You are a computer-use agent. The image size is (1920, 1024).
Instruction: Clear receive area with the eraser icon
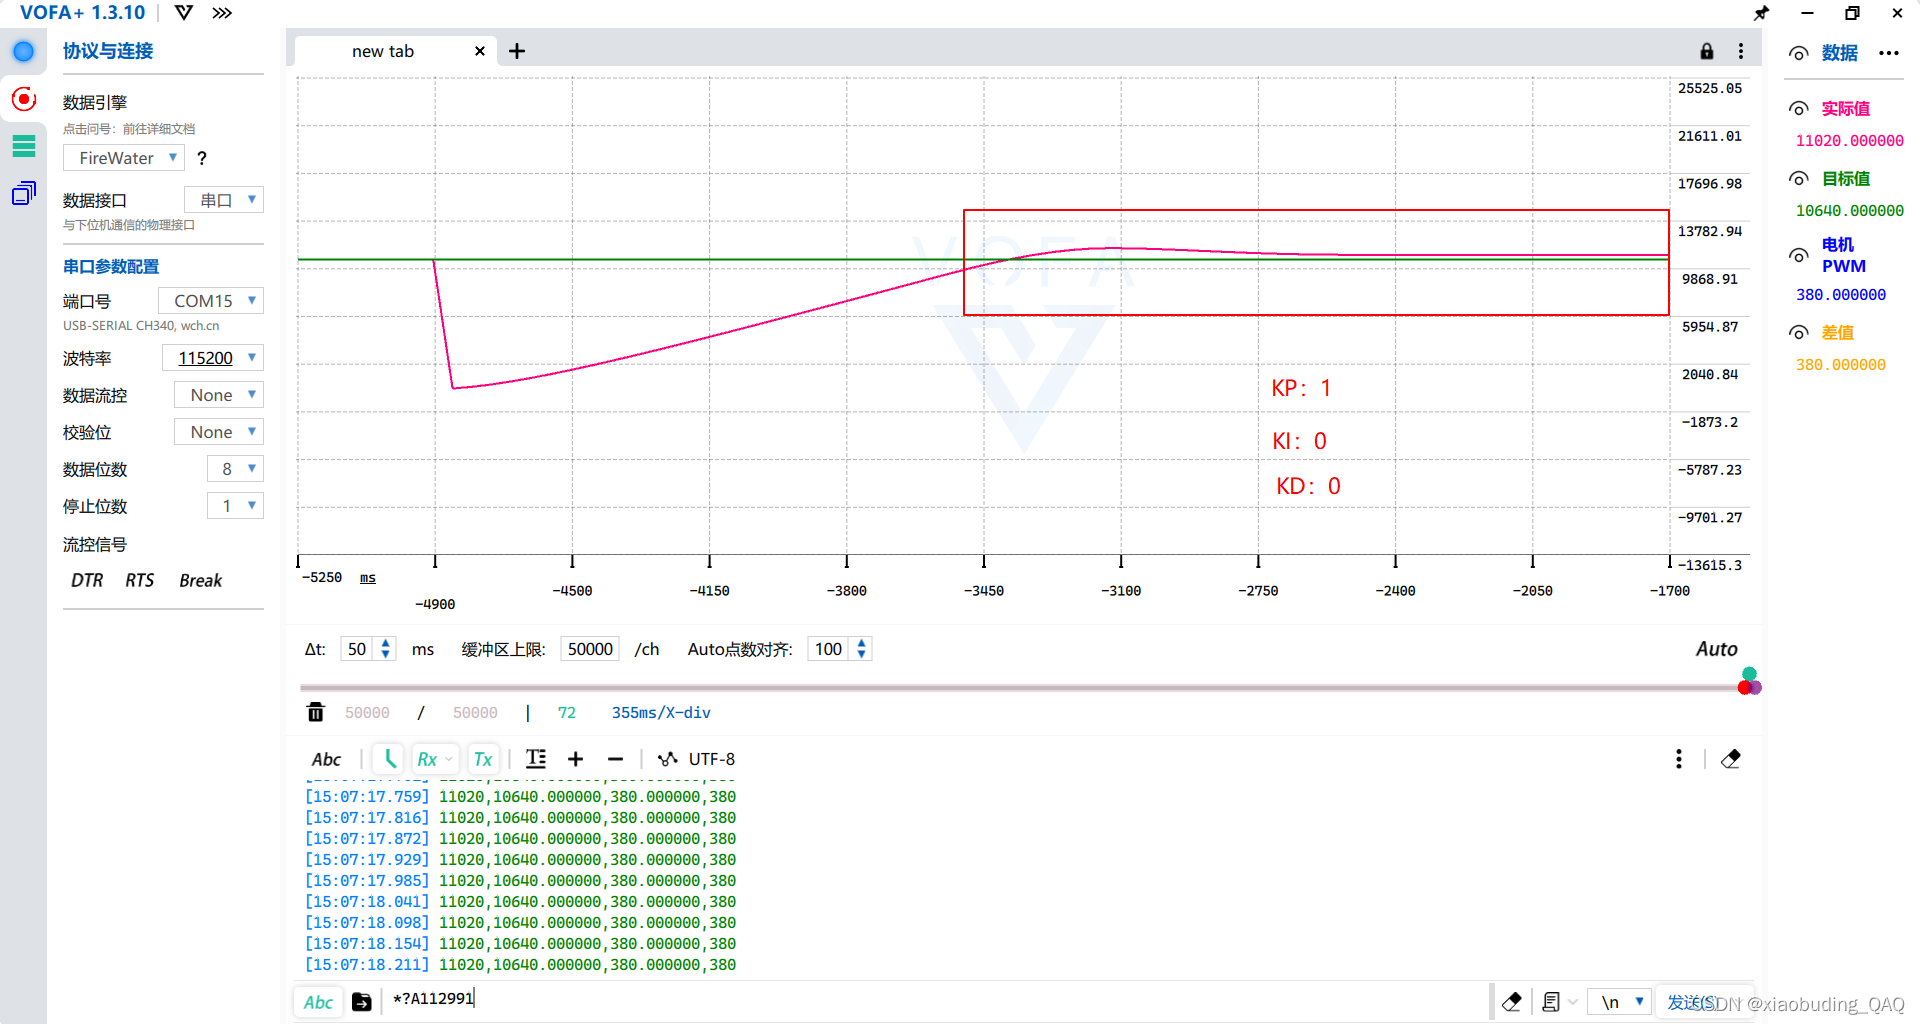pos(1731,759)
